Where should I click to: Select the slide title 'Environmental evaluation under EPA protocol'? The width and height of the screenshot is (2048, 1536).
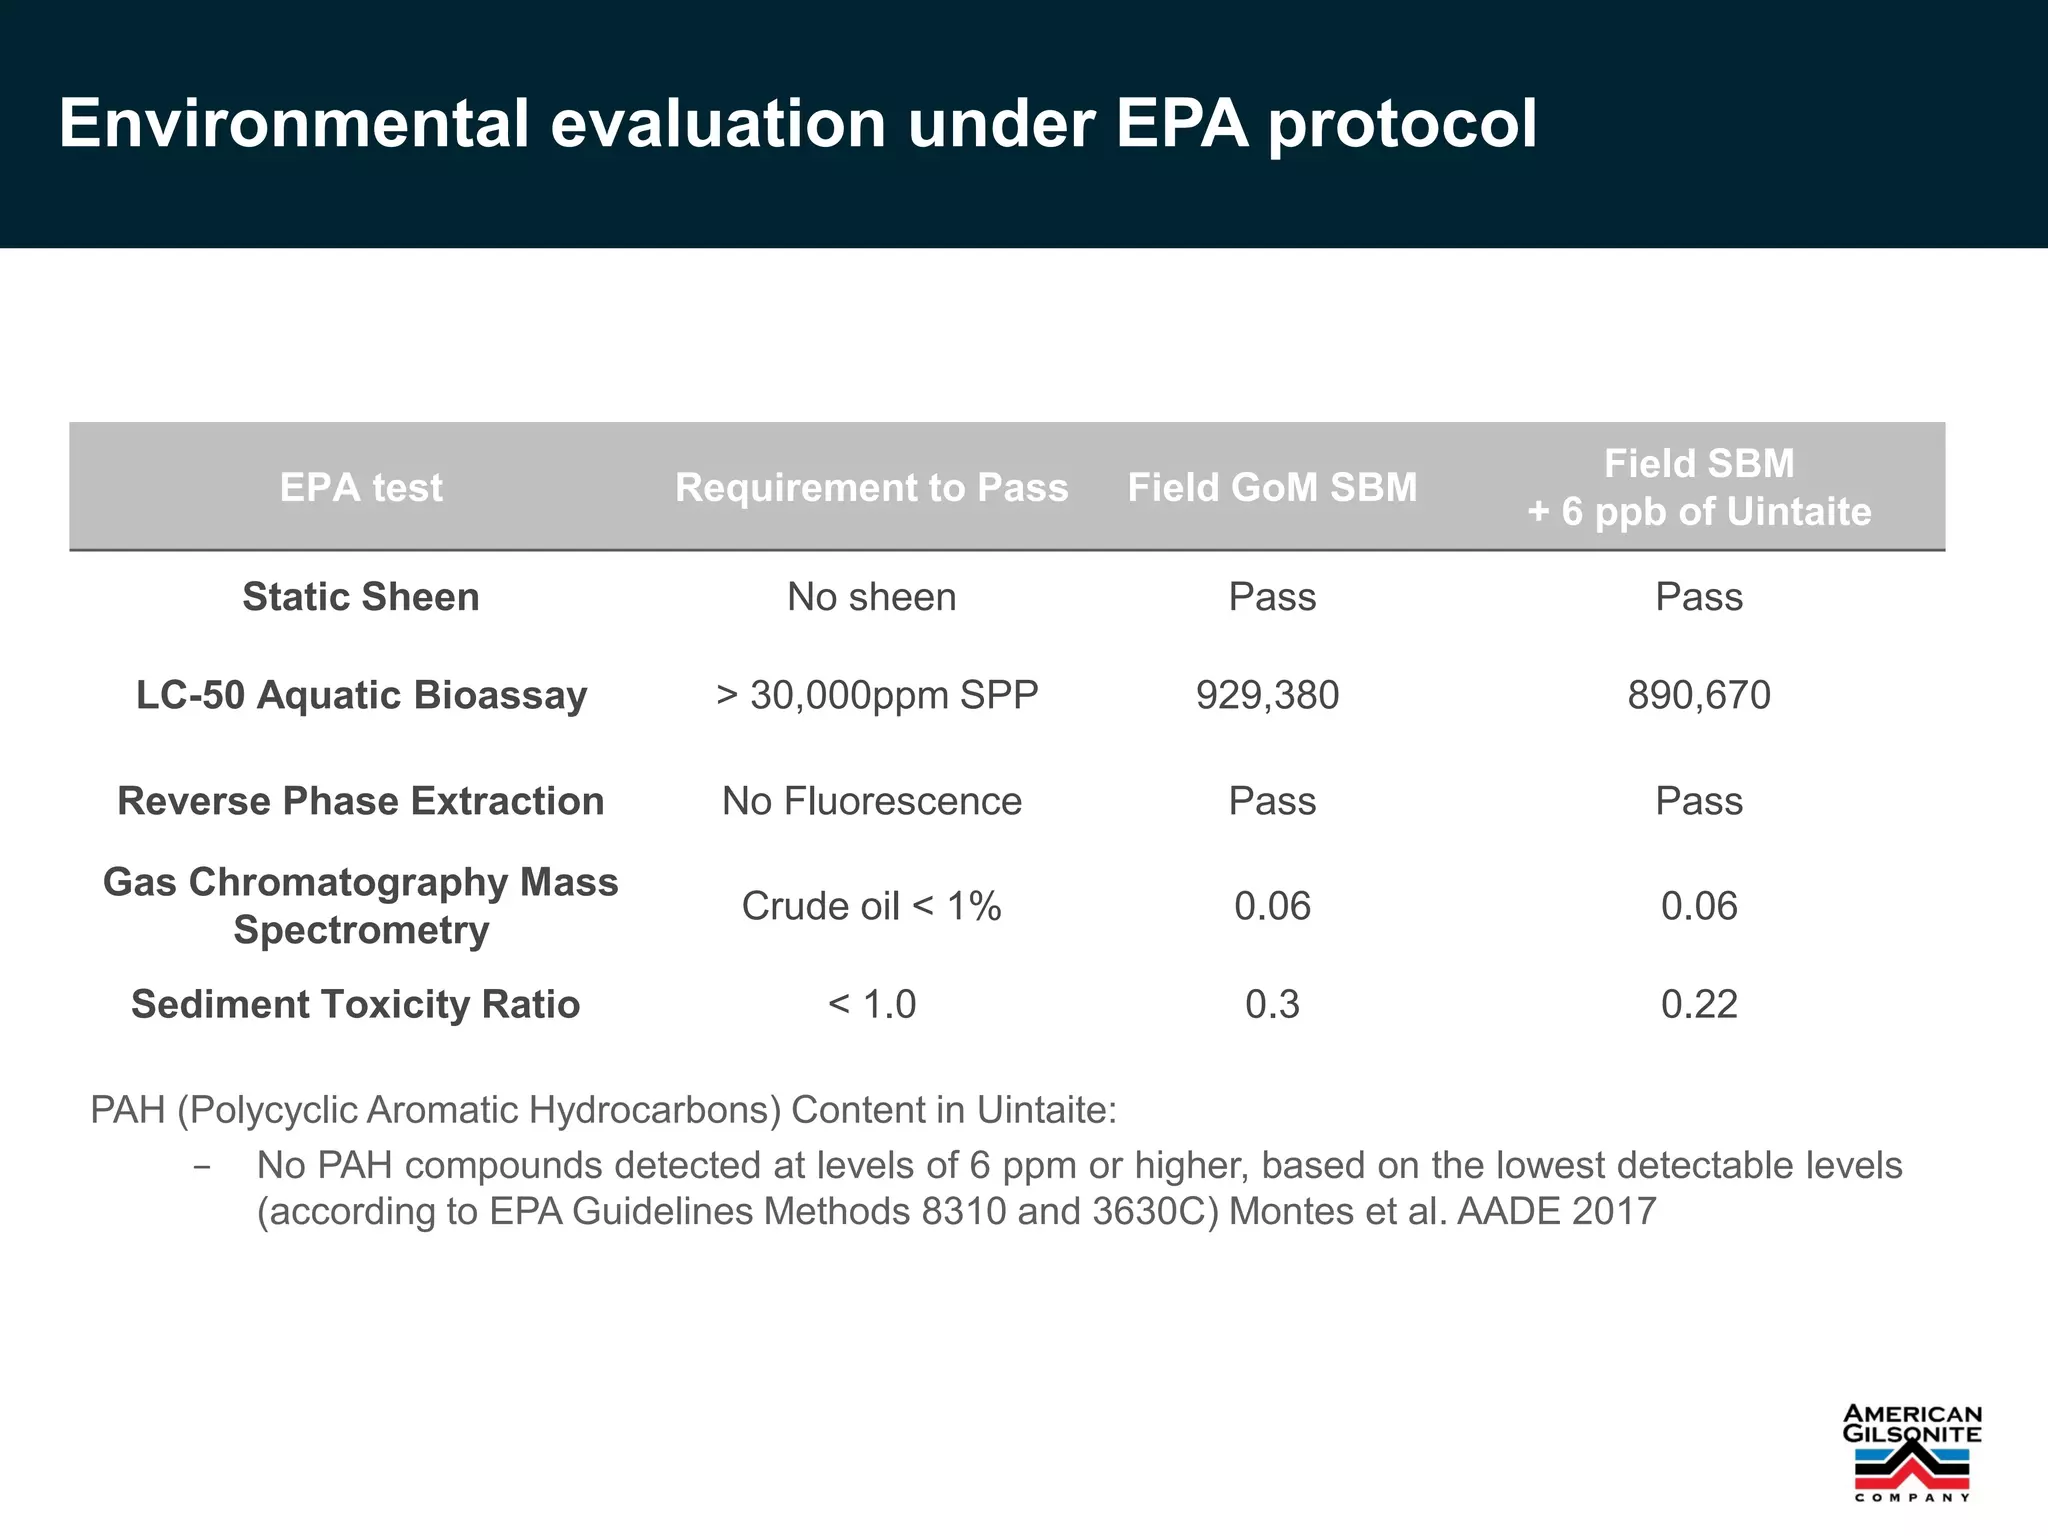pos(798,124)
